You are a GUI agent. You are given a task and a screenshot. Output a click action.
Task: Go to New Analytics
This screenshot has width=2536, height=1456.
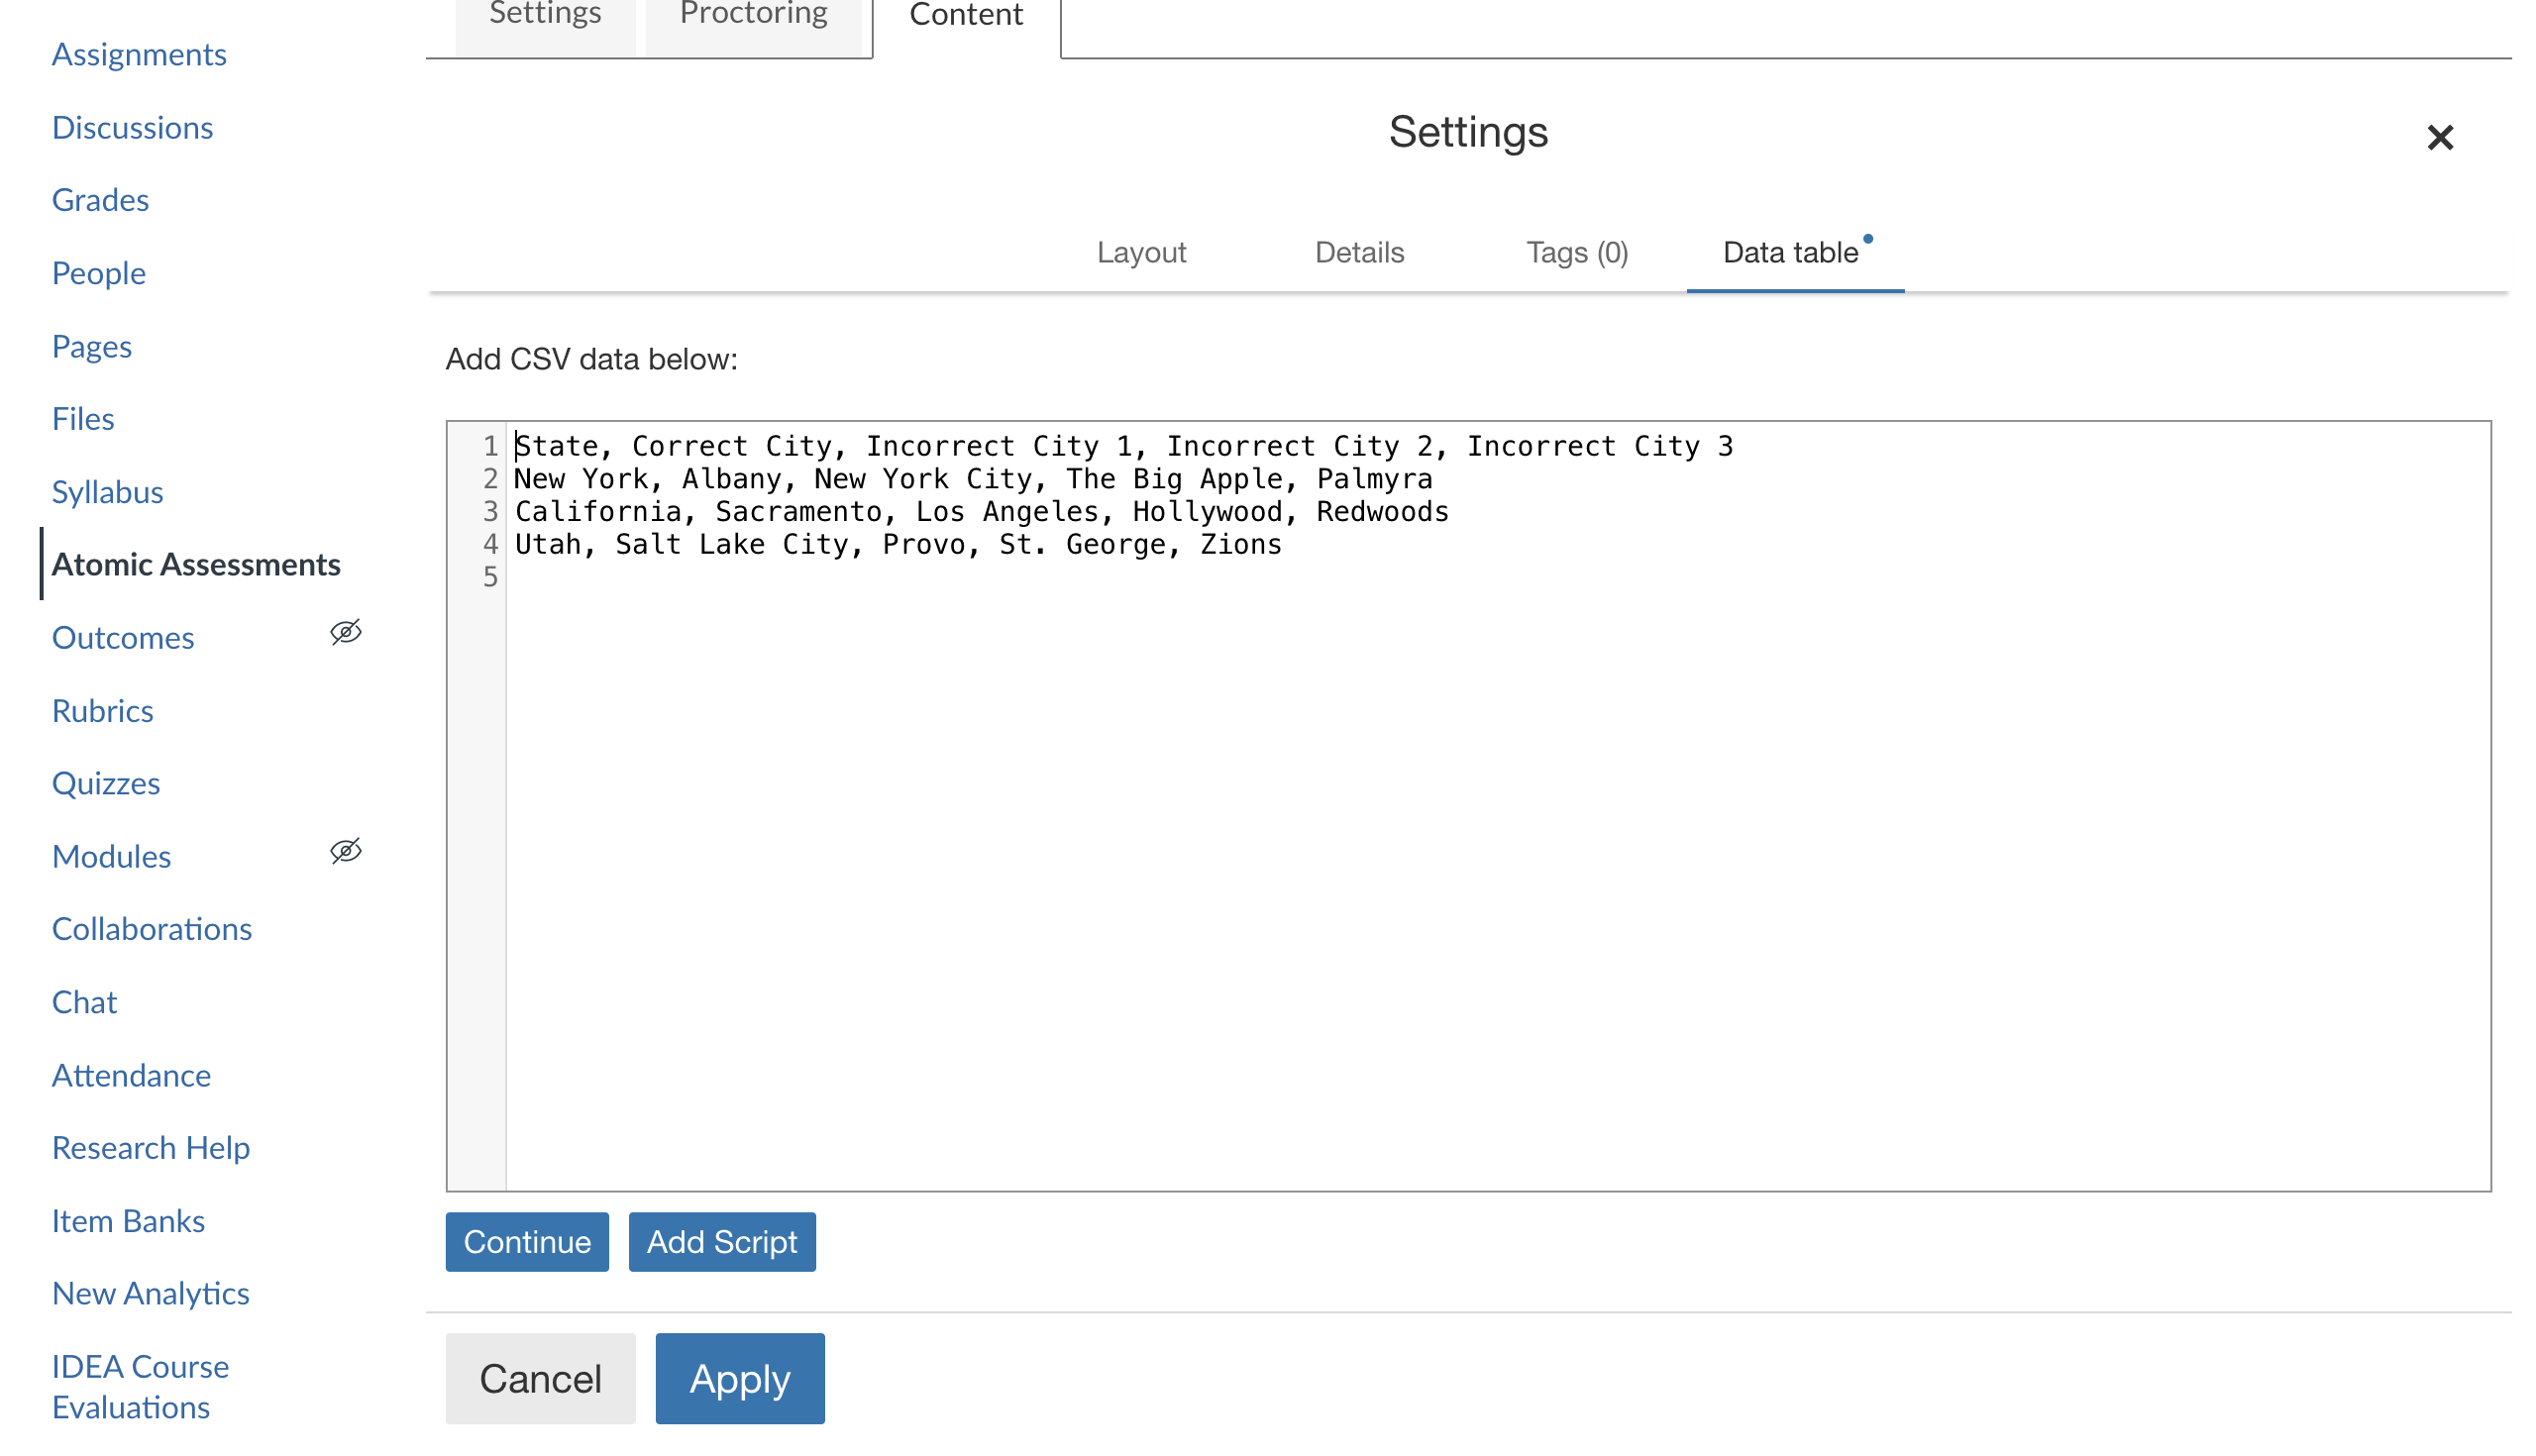click(x=150, y=1293)
